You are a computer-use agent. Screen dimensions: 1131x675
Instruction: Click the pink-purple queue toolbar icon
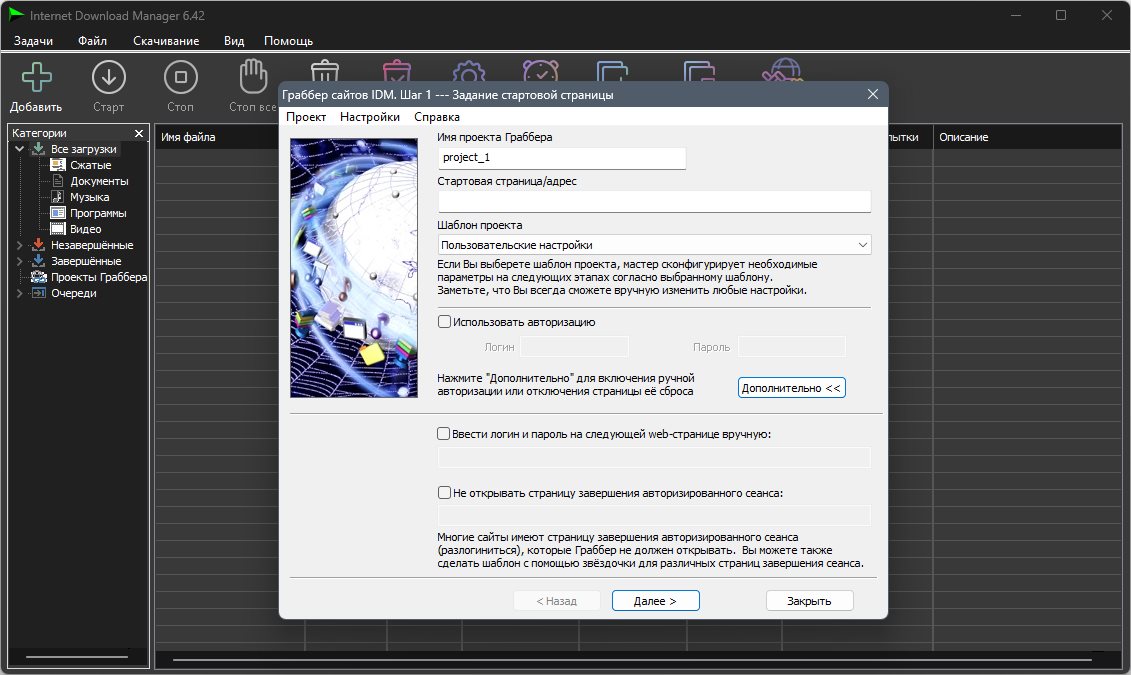pyautogui.click(x=699, y=71)
